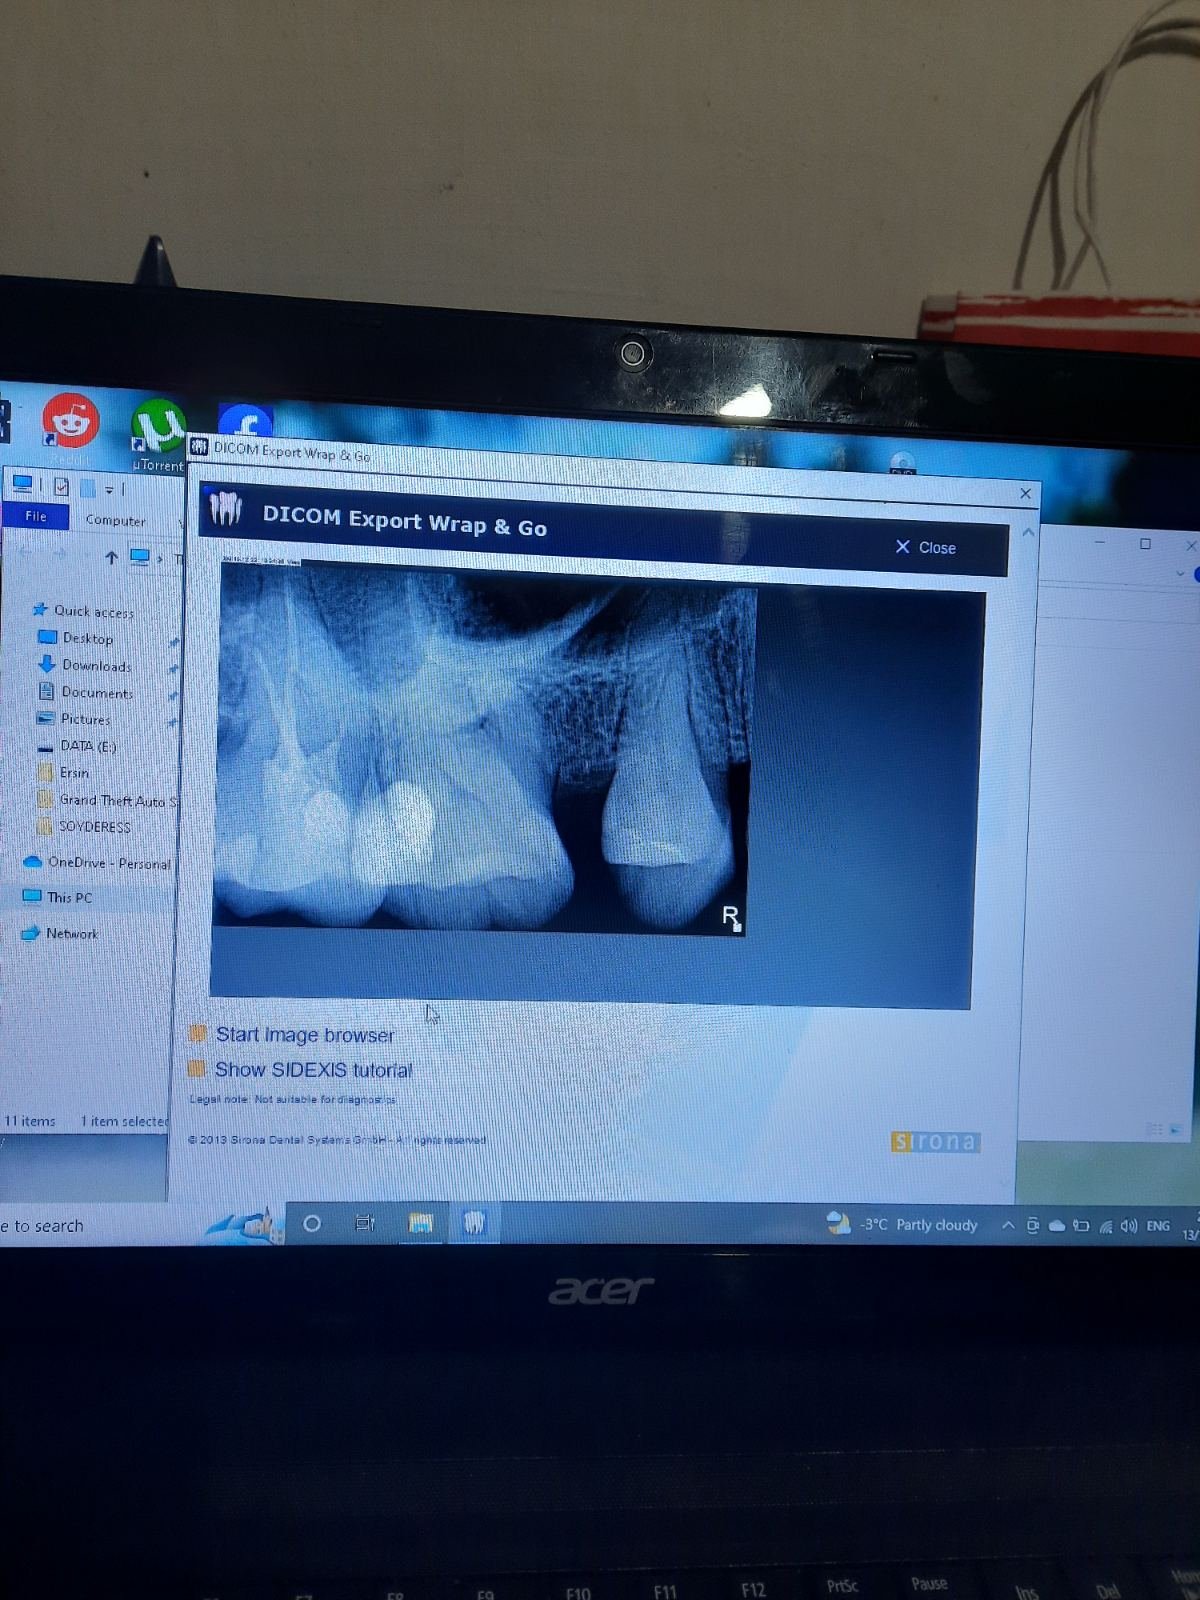Open Task View on the taskbar

click(365, 1223)
